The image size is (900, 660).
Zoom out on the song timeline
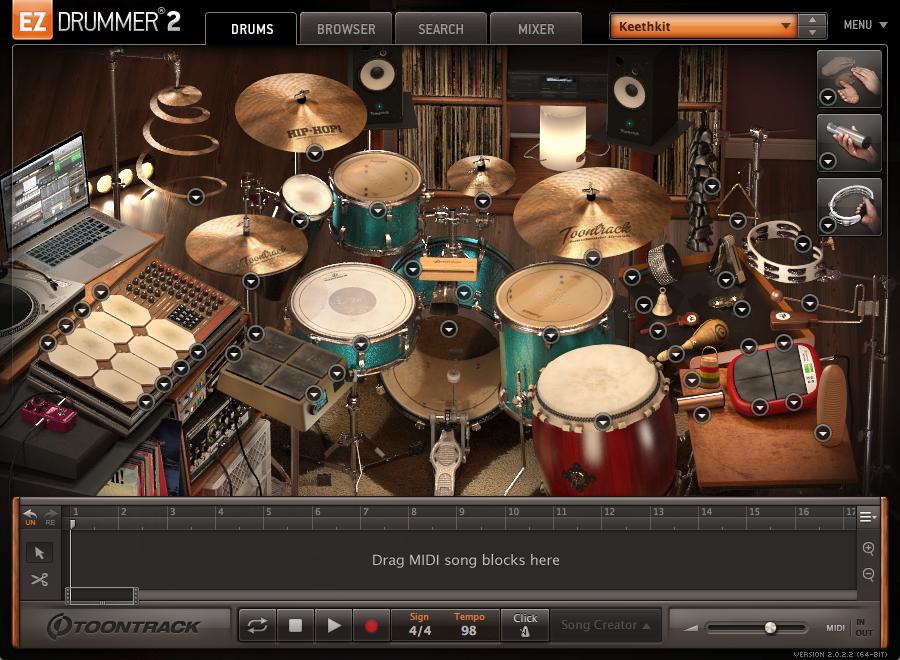(x=868, y=574)
